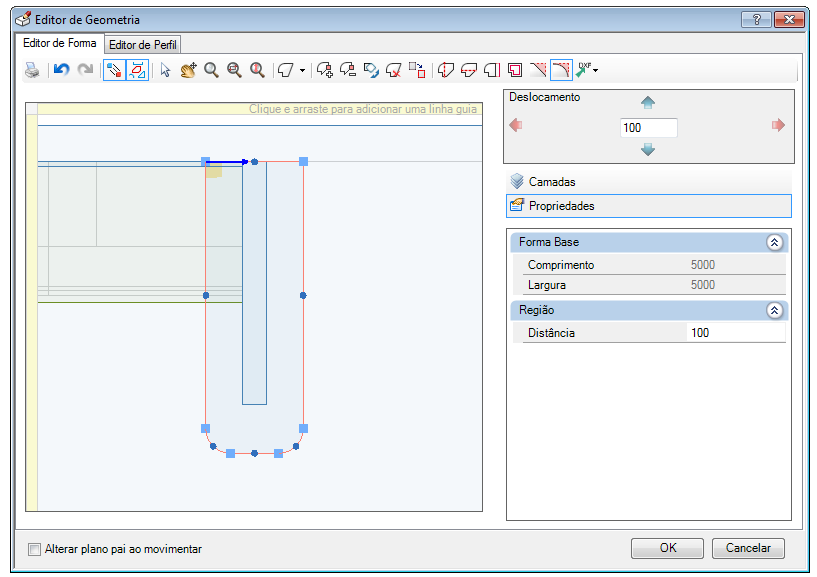Click the left vertical guide ruler strip
This screenshot has height=577, width=817.
[32, 313]
